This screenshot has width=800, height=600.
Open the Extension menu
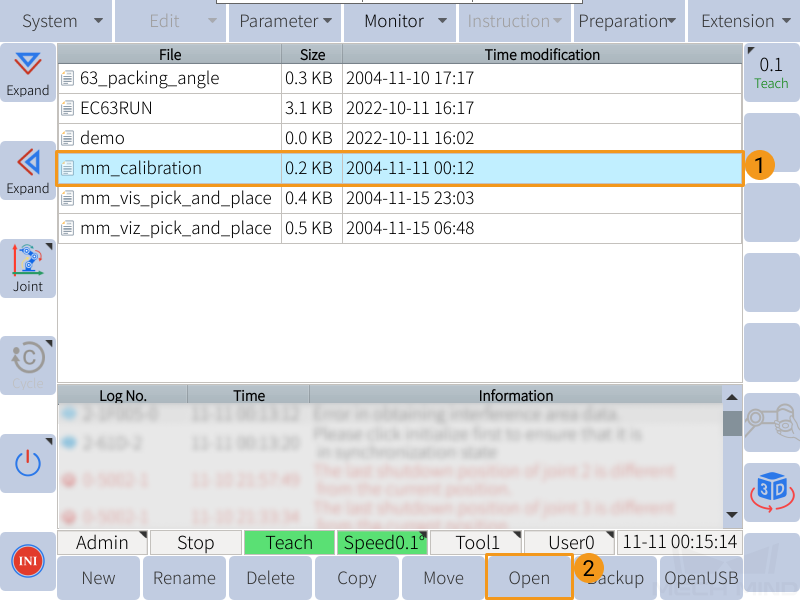point(744,21)
